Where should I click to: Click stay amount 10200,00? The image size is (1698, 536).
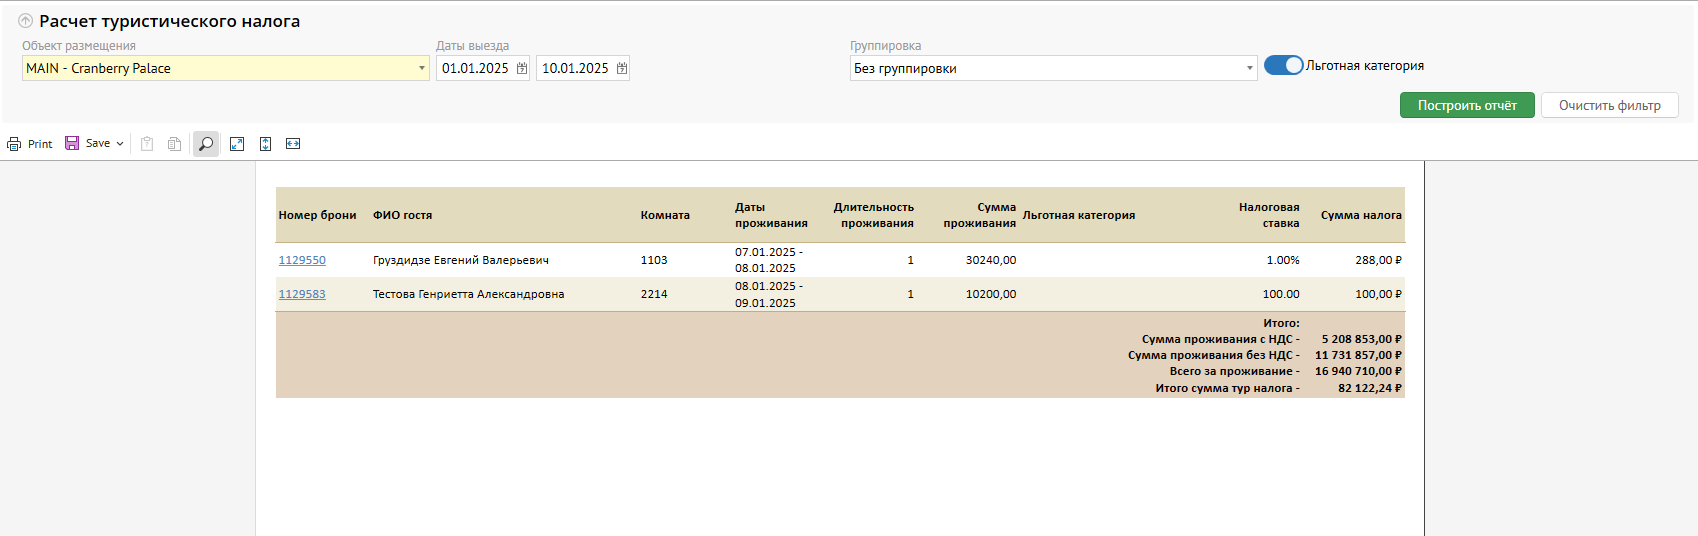click(x=991, y=294)
